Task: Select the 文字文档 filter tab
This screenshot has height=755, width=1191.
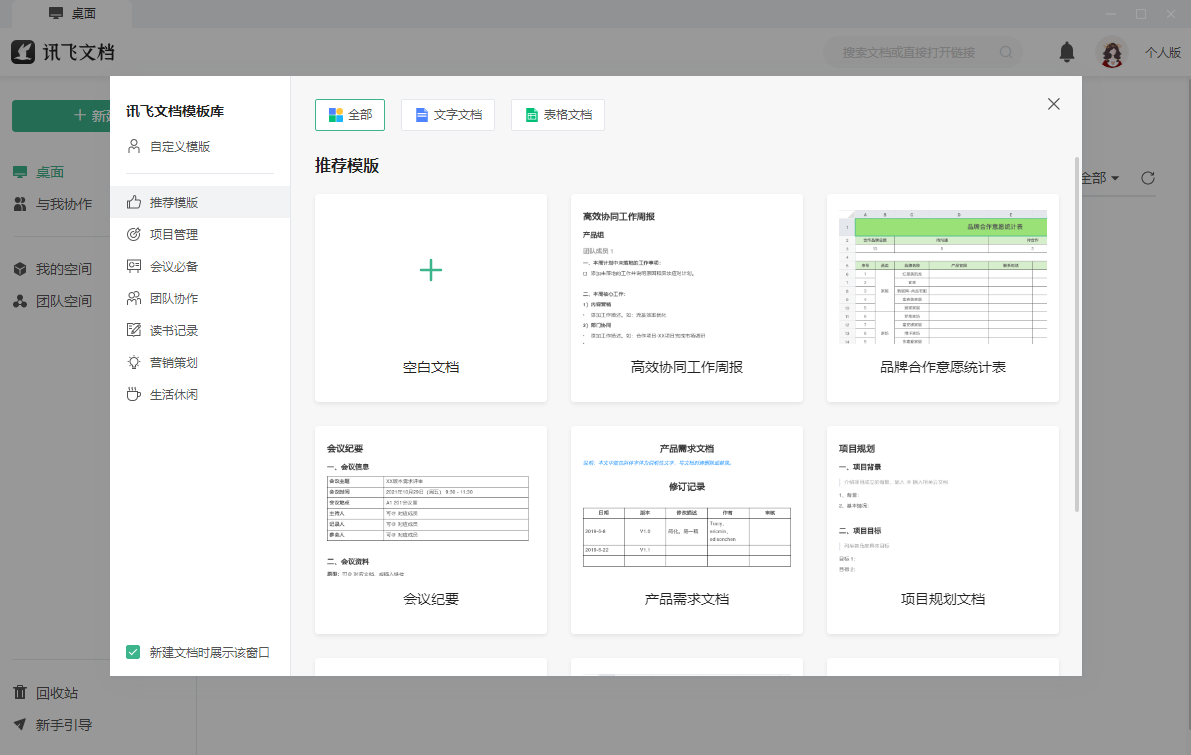Action: (447, 115)
